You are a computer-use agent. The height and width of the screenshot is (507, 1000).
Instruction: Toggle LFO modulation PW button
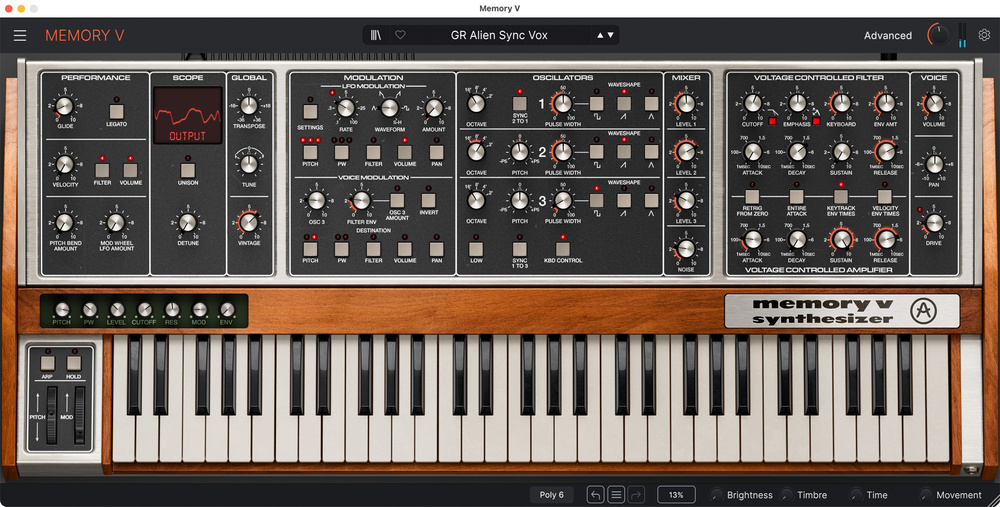(342, 152)
